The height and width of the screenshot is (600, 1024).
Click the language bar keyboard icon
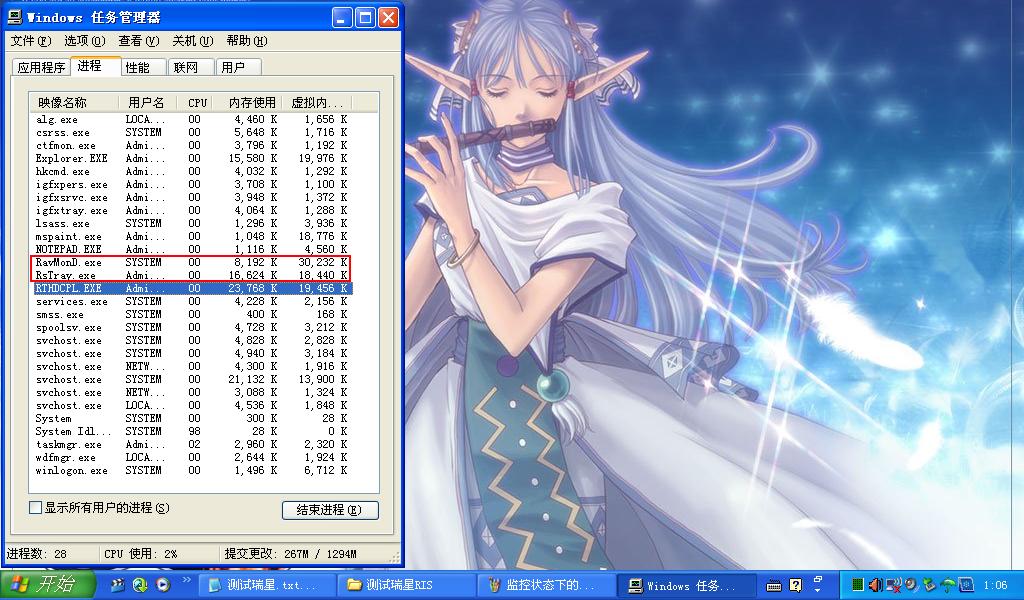774,586
